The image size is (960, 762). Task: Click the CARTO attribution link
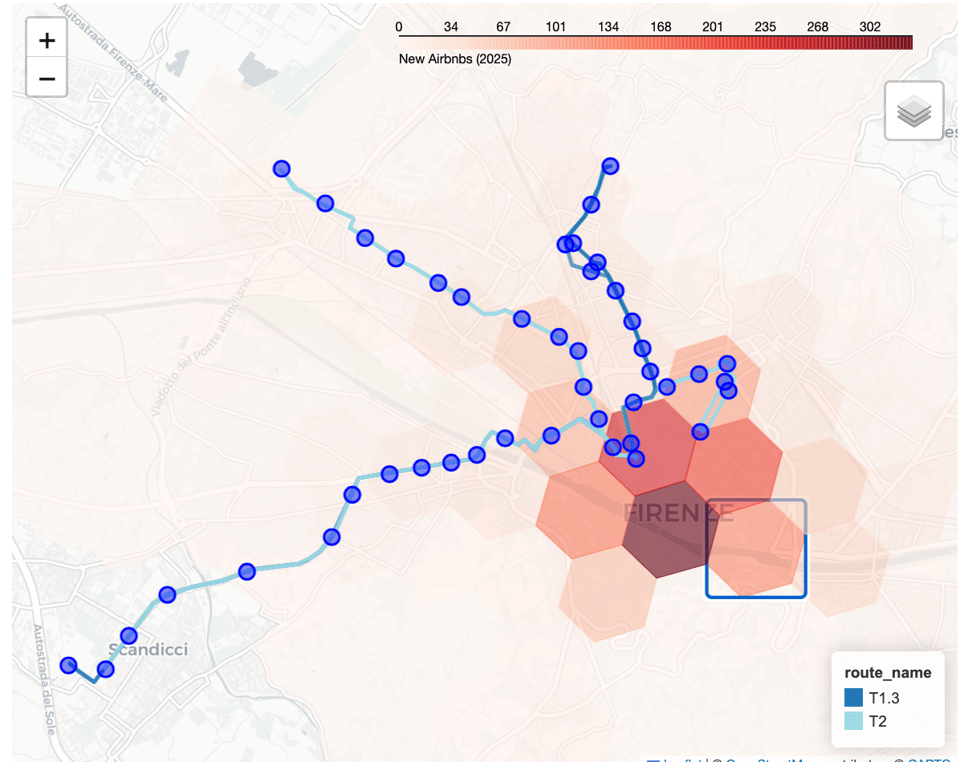(932, 757)
